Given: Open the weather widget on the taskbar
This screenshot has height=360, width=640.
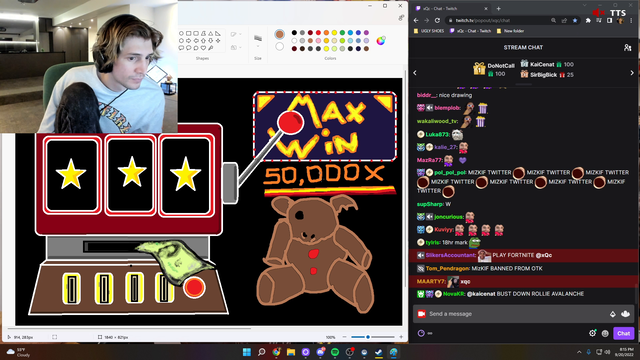Looking at the screenshot, I should point(19,352).
